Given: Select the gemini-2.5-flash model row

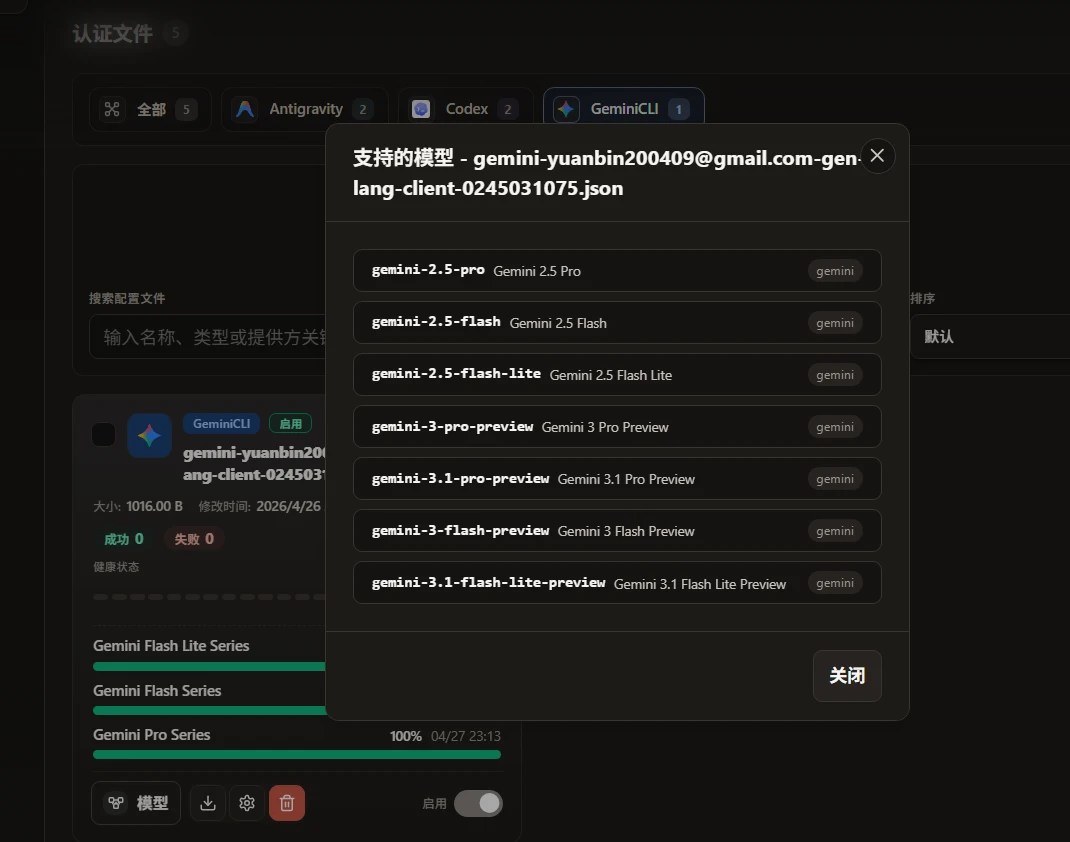Looking at the screenshot, I should point(617,323).
